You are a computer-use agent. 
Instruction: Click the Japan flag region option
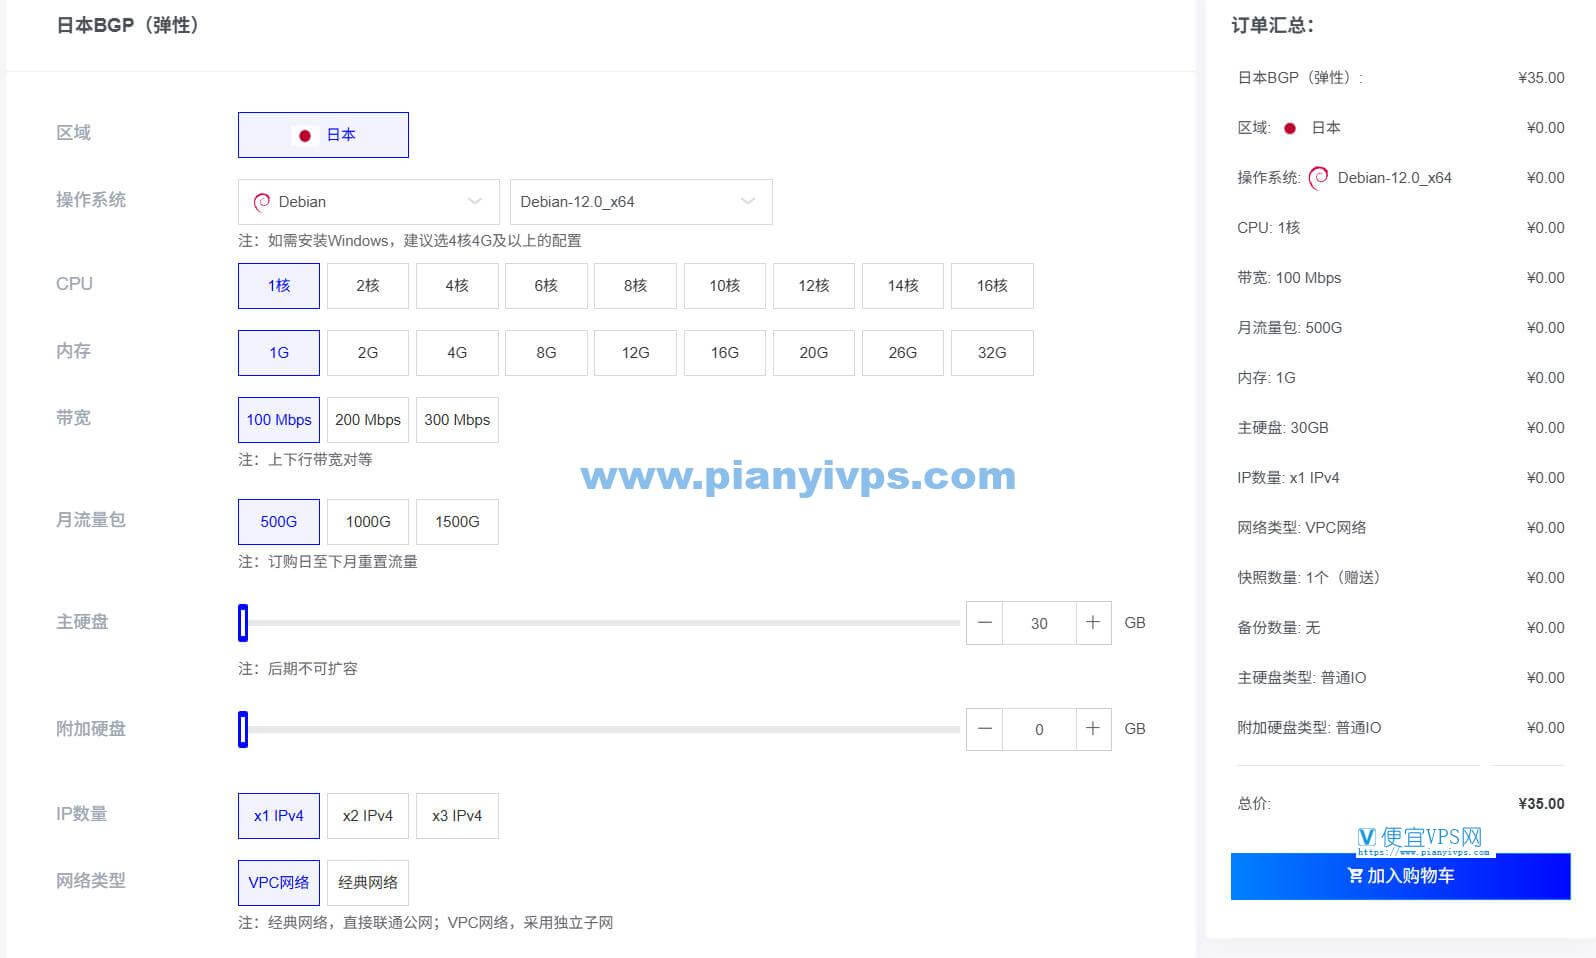click(x=323, y=135)
